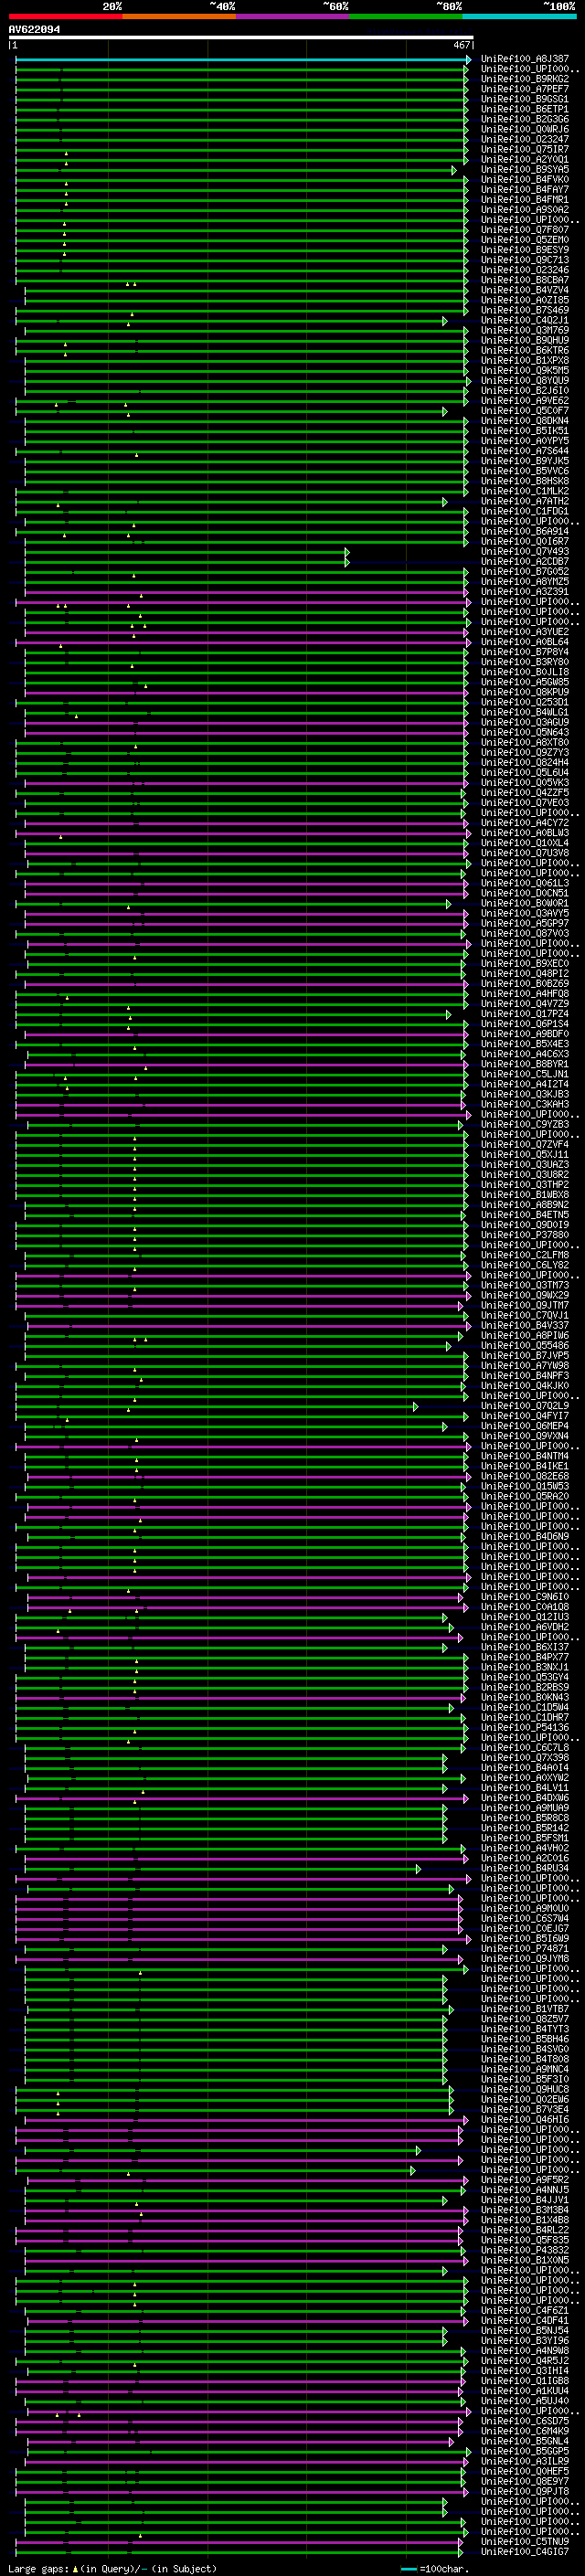Select hit label UniRef100_O23247
Screen dimensions: 585x2576
(525, 139)
